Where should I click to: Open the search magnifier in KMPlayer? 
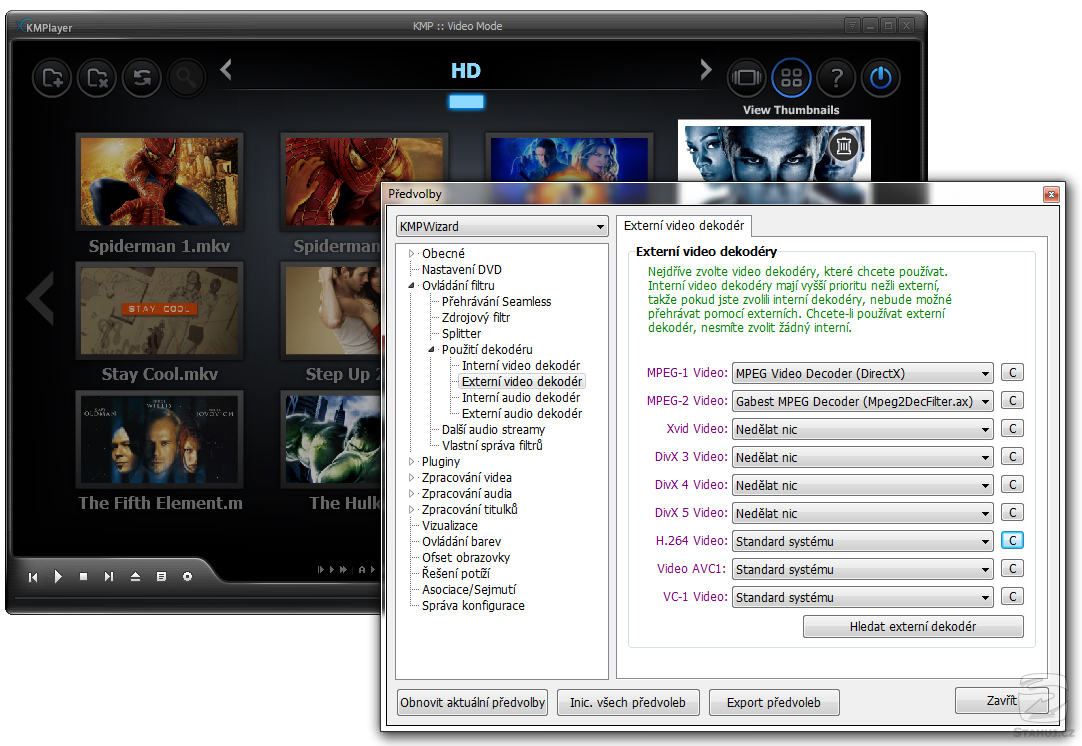click(186, 78)
